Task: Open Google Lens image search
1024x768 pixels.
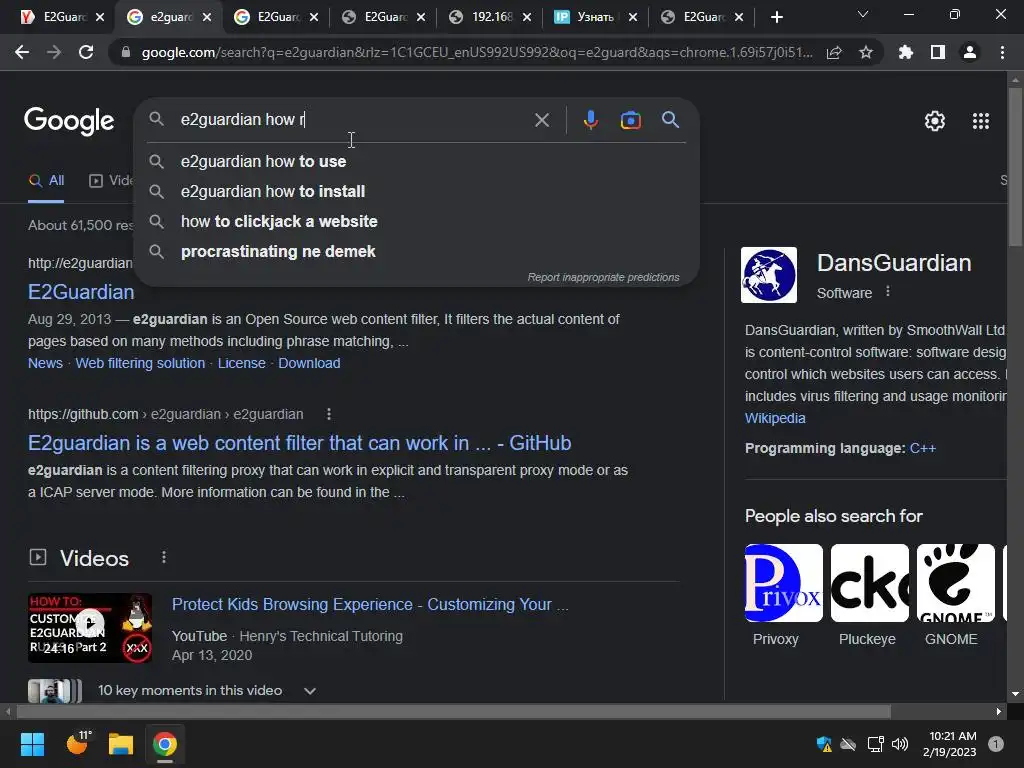Action: click(x=630, y=120)
